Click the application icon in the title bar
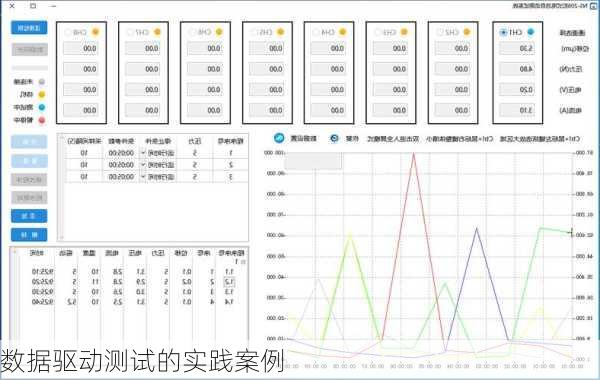 [594, 6]
